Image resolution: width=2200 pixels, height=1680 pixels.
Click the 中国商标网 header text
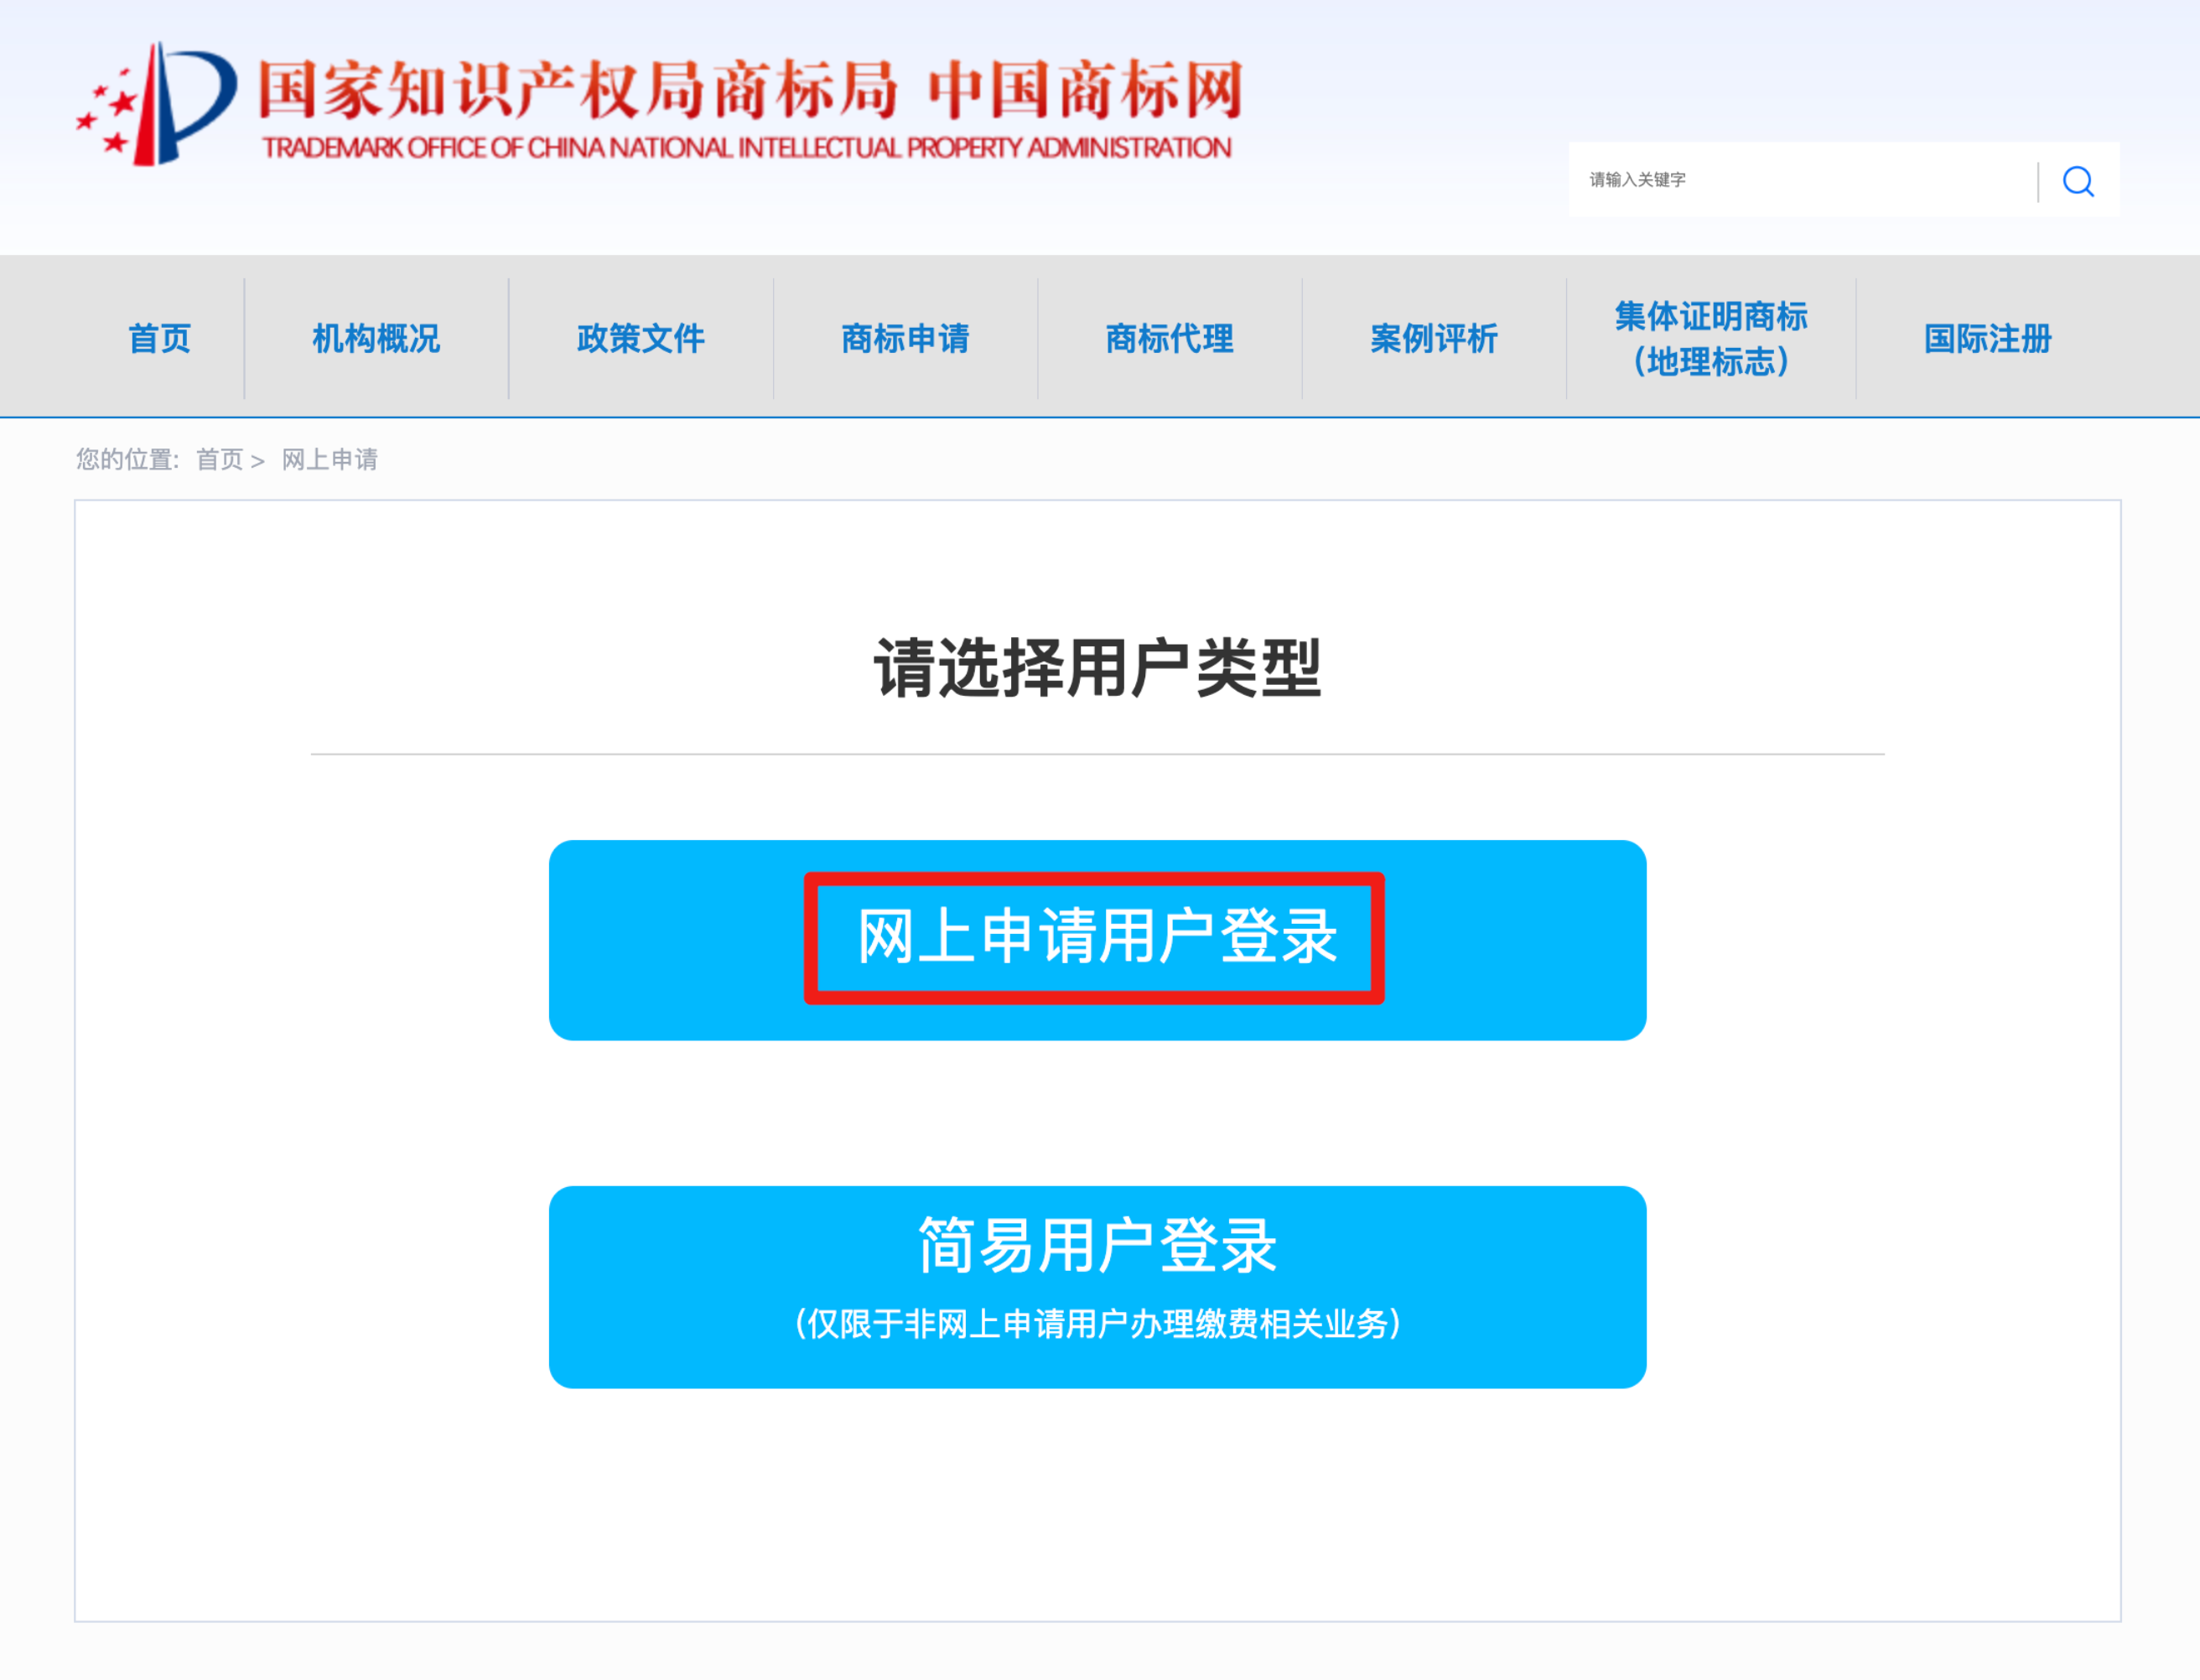1085,90
